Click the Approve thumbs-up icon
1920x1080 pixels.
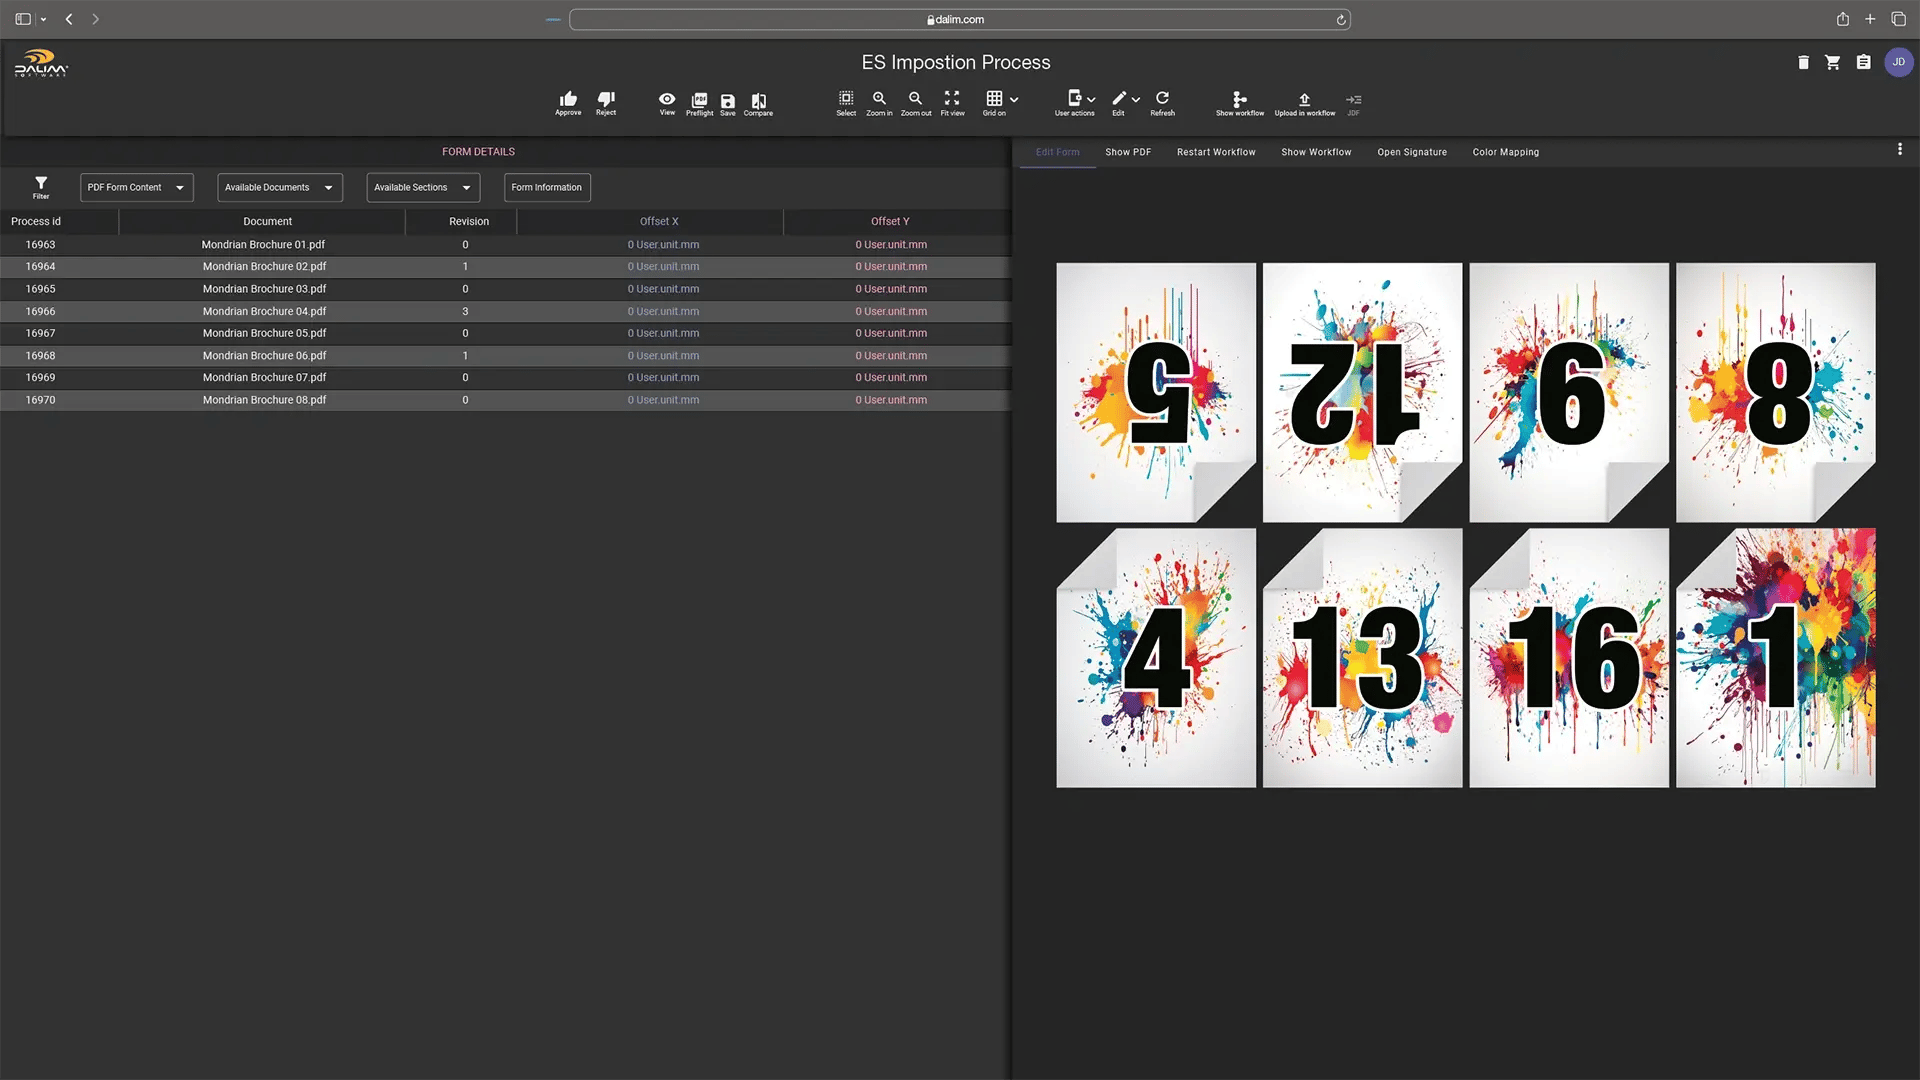point(568,100)
